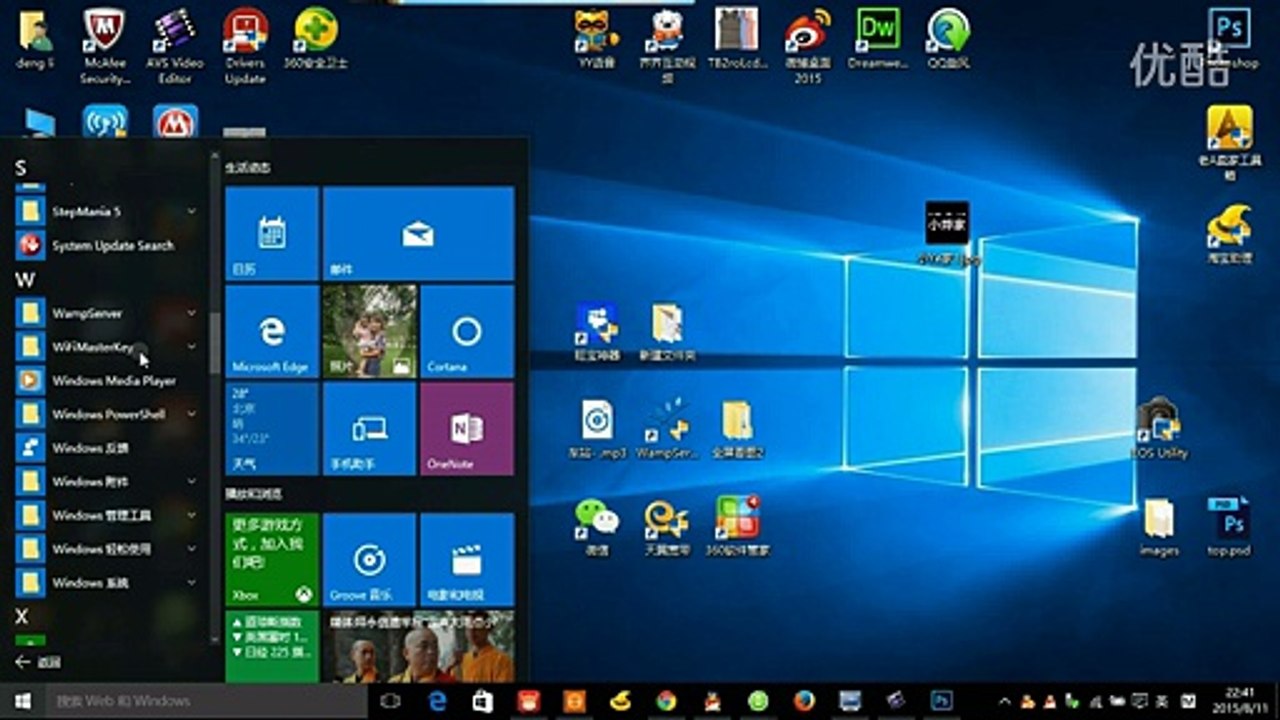Expand the Windows 附件 folder chevron
The image size is (1280, 720).
[x=191, y=481]
